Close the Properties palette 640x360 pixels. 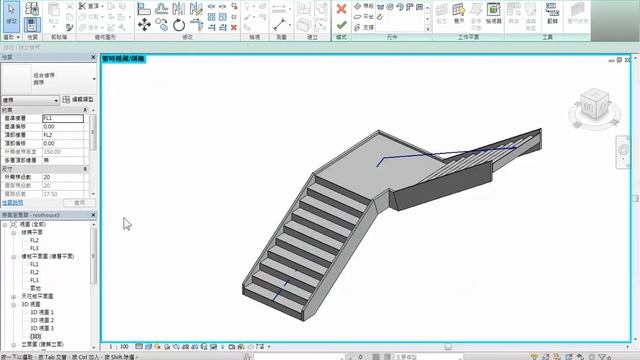point(93,58)
